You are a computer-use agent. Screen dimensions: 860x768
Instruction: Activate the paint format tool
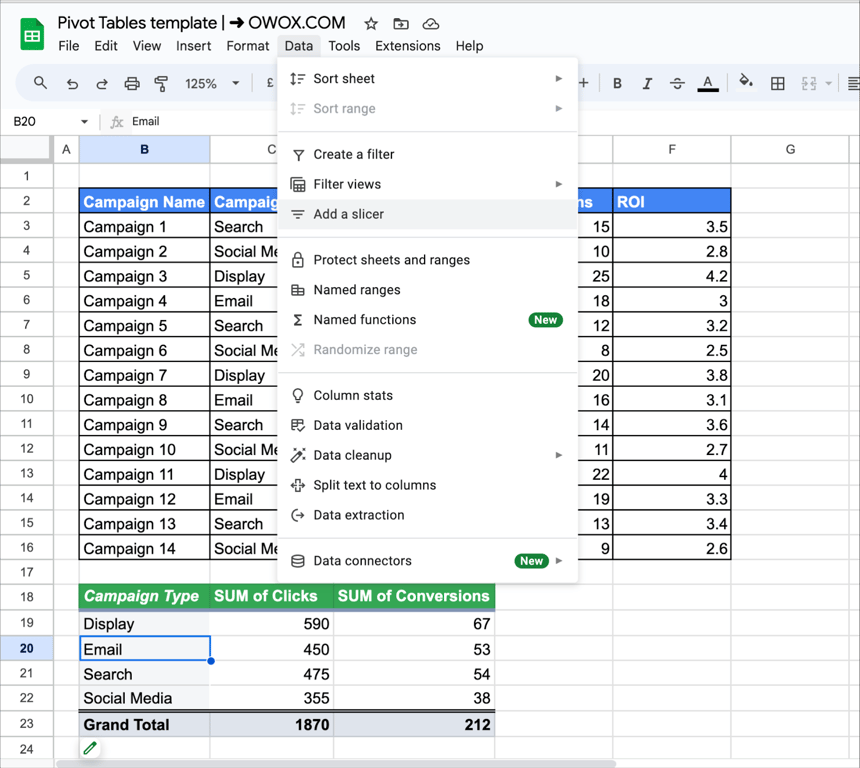[x=161, y=83]
